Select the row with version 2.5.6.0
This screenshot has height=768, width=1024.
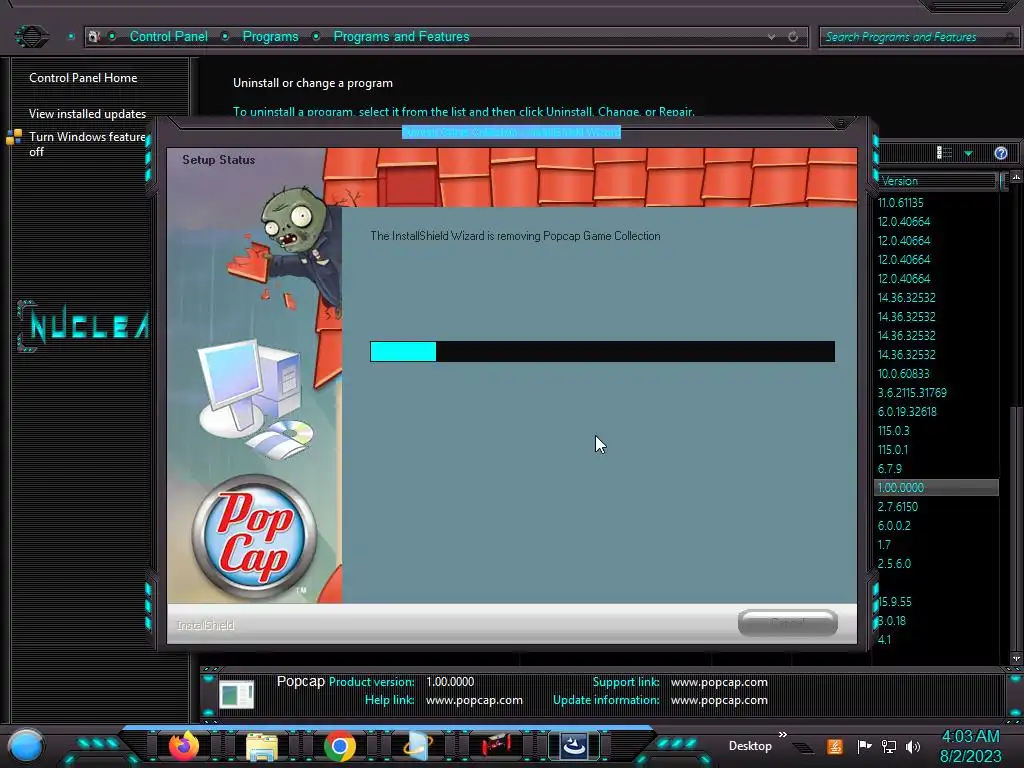(936, 563)
